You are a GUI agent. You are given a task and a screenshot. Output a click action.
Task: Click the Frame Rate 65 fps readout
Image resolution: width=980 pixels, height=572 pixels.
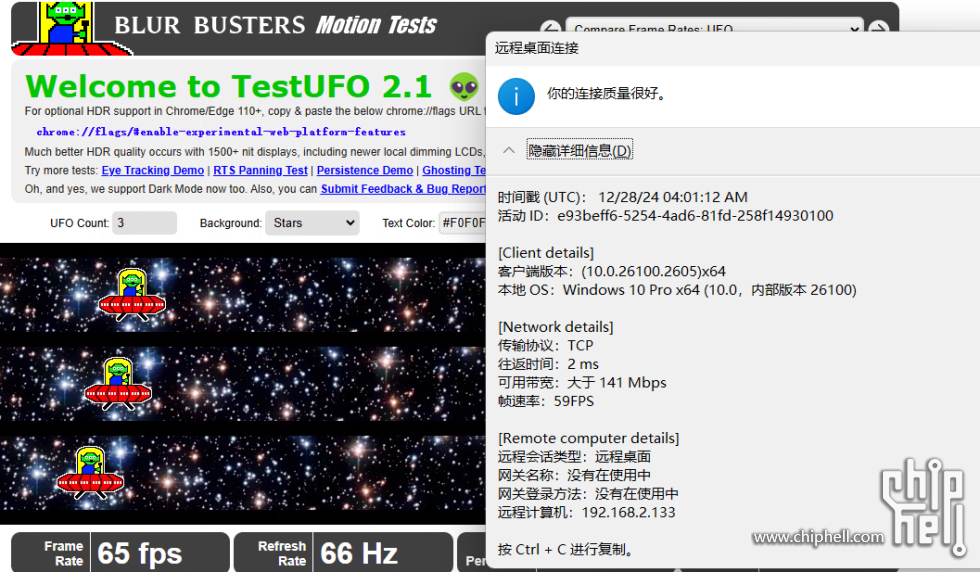pos(121,553)
